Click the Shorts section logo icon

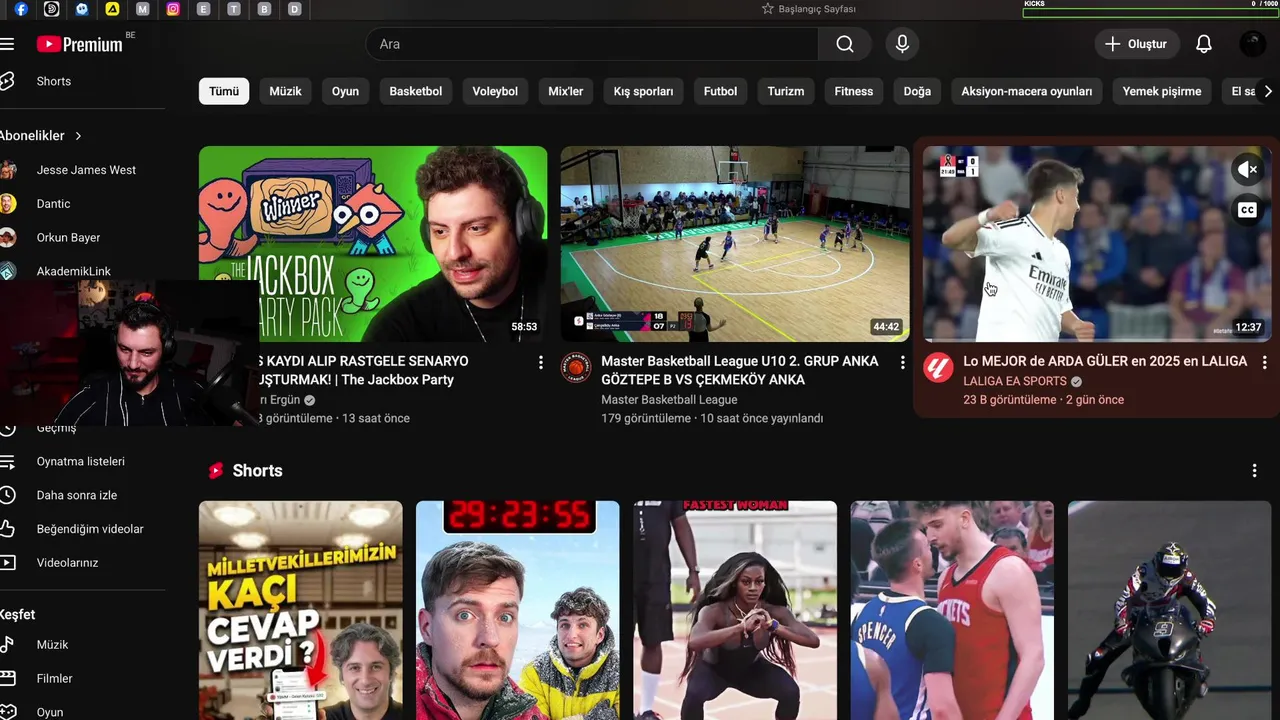pos(215,471)
